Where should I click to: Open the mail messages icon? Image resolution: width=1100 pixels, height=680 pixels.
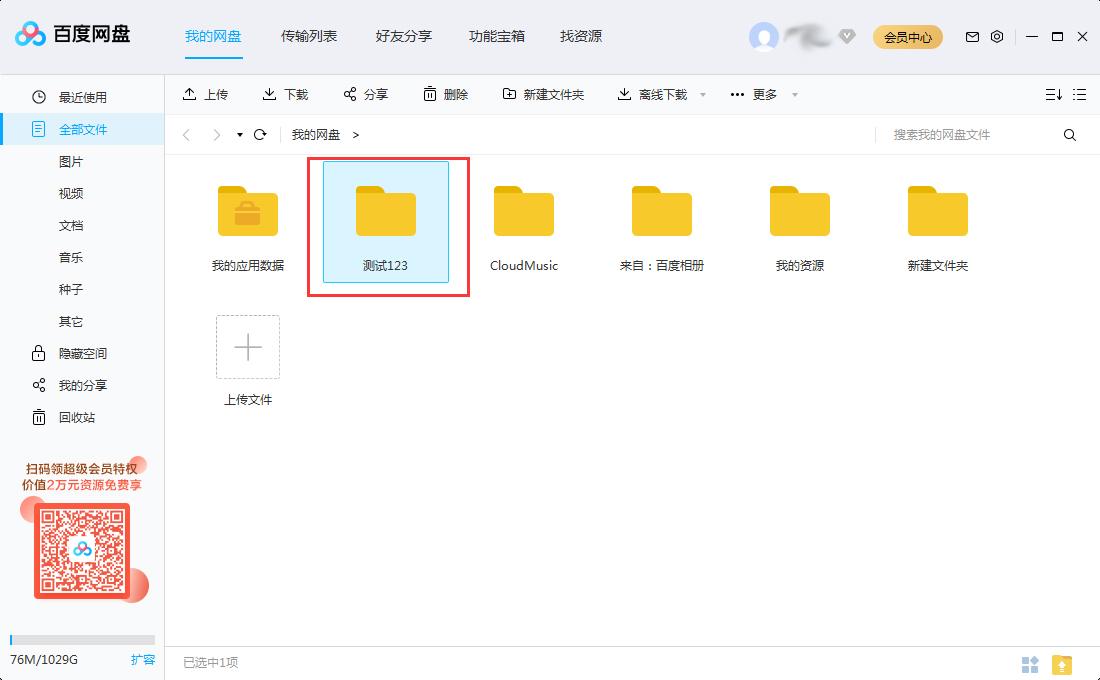972,36
